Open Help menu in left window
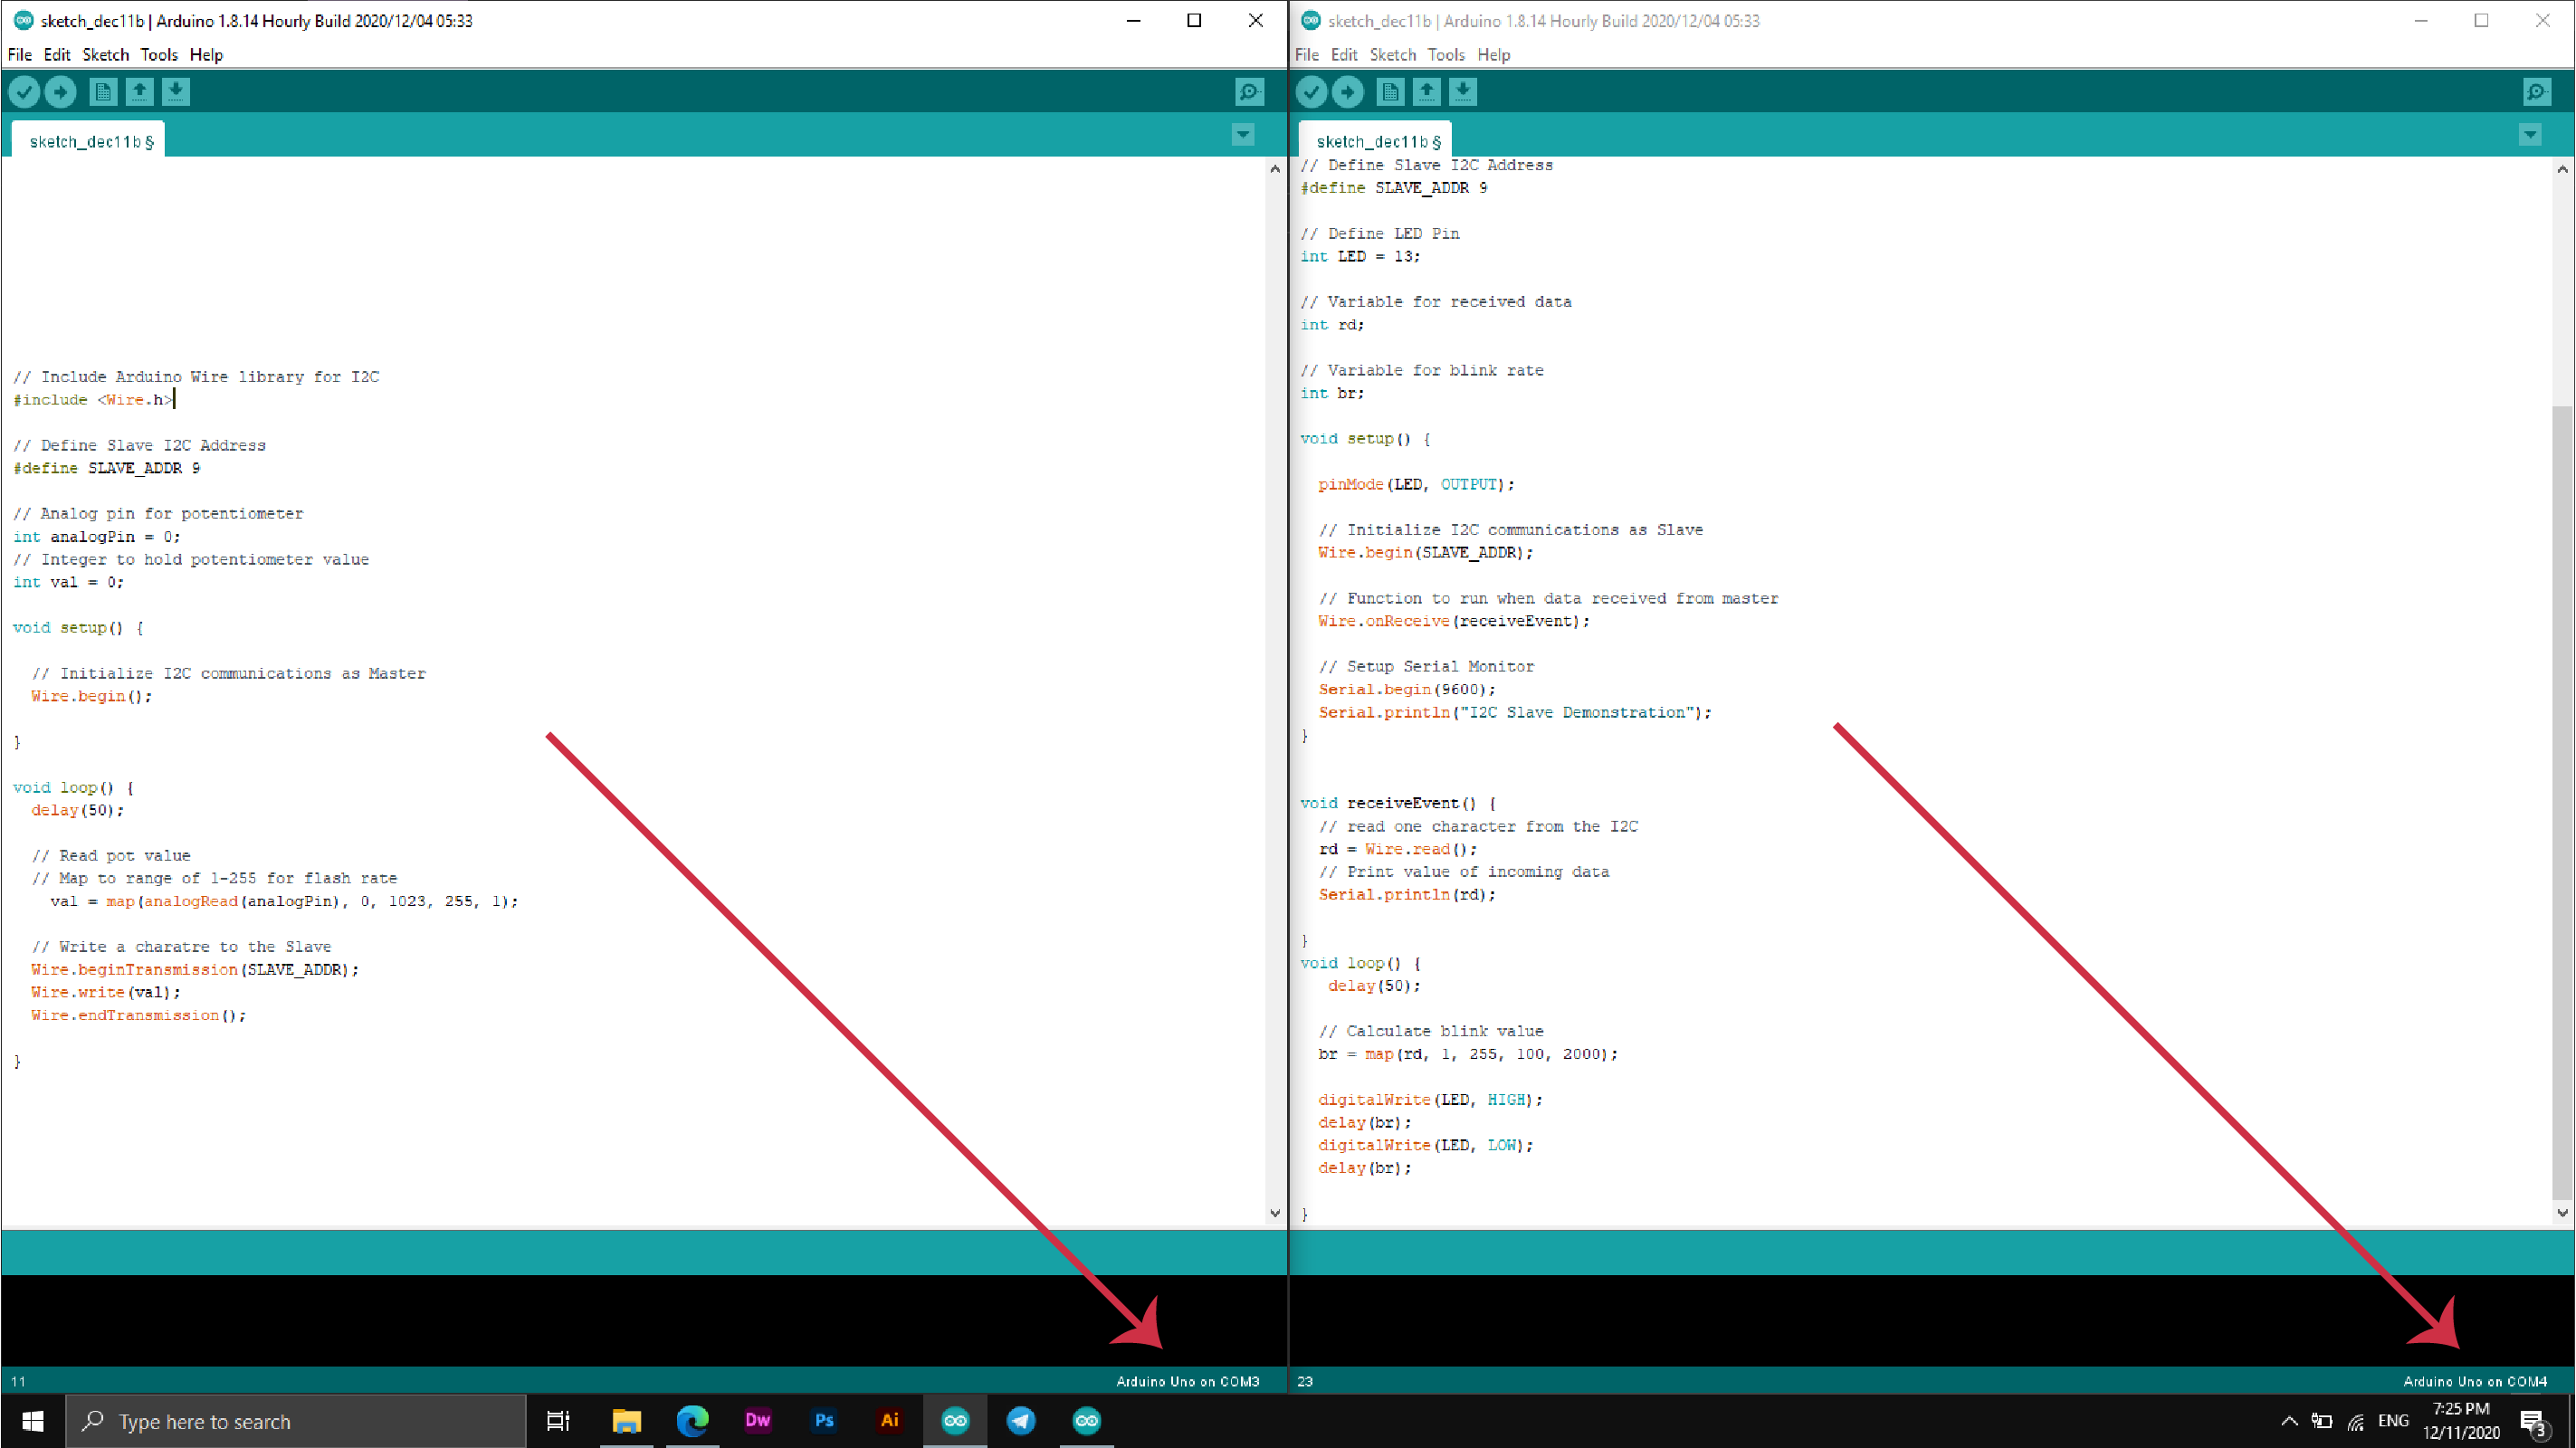Viewport: 2576px width, 1448px height. point(206,55)
